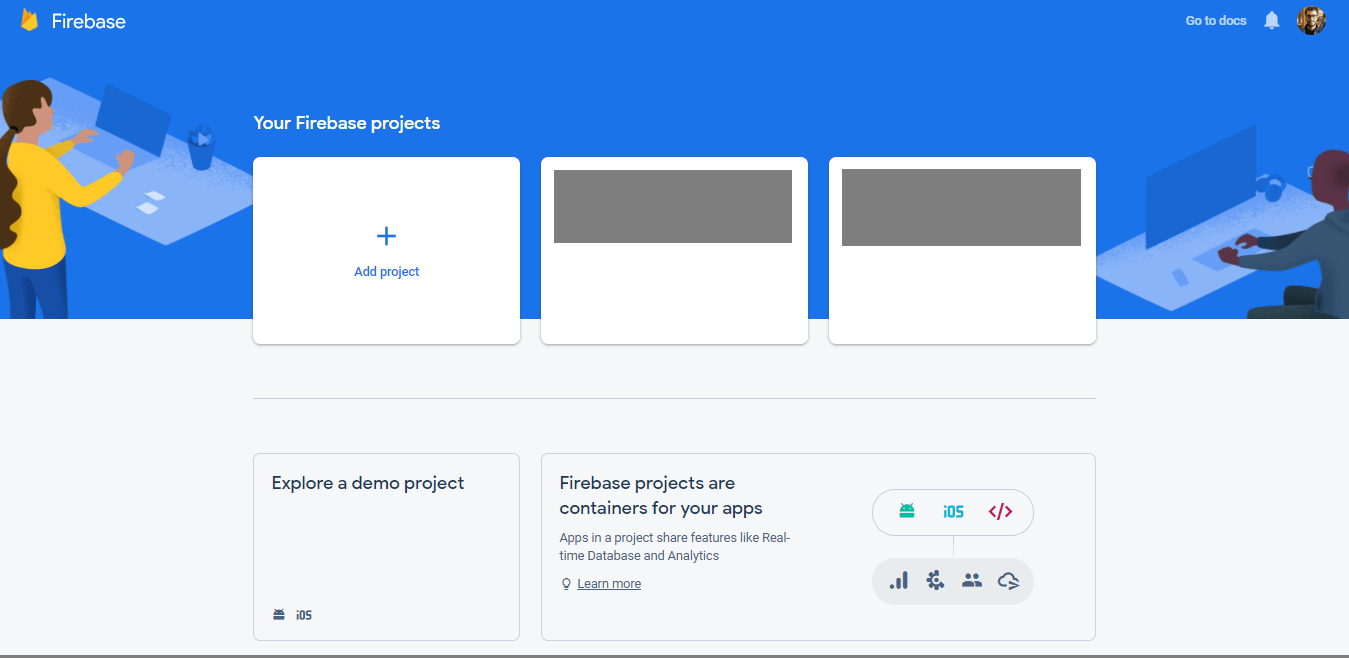
Task: Click the 'Apps in a project share features' text
Action: pos(675,546)
